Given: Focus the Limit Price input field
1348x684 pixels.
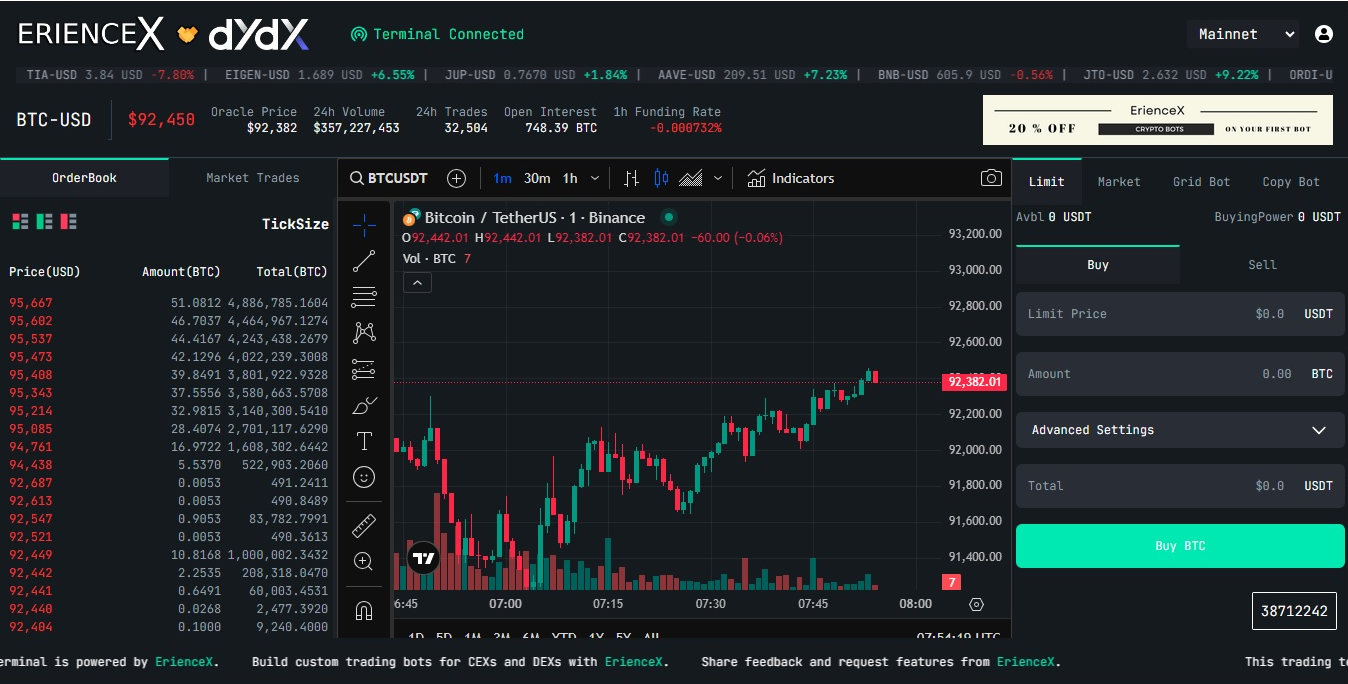Looking at the screenshot, I should point(1180,313).
